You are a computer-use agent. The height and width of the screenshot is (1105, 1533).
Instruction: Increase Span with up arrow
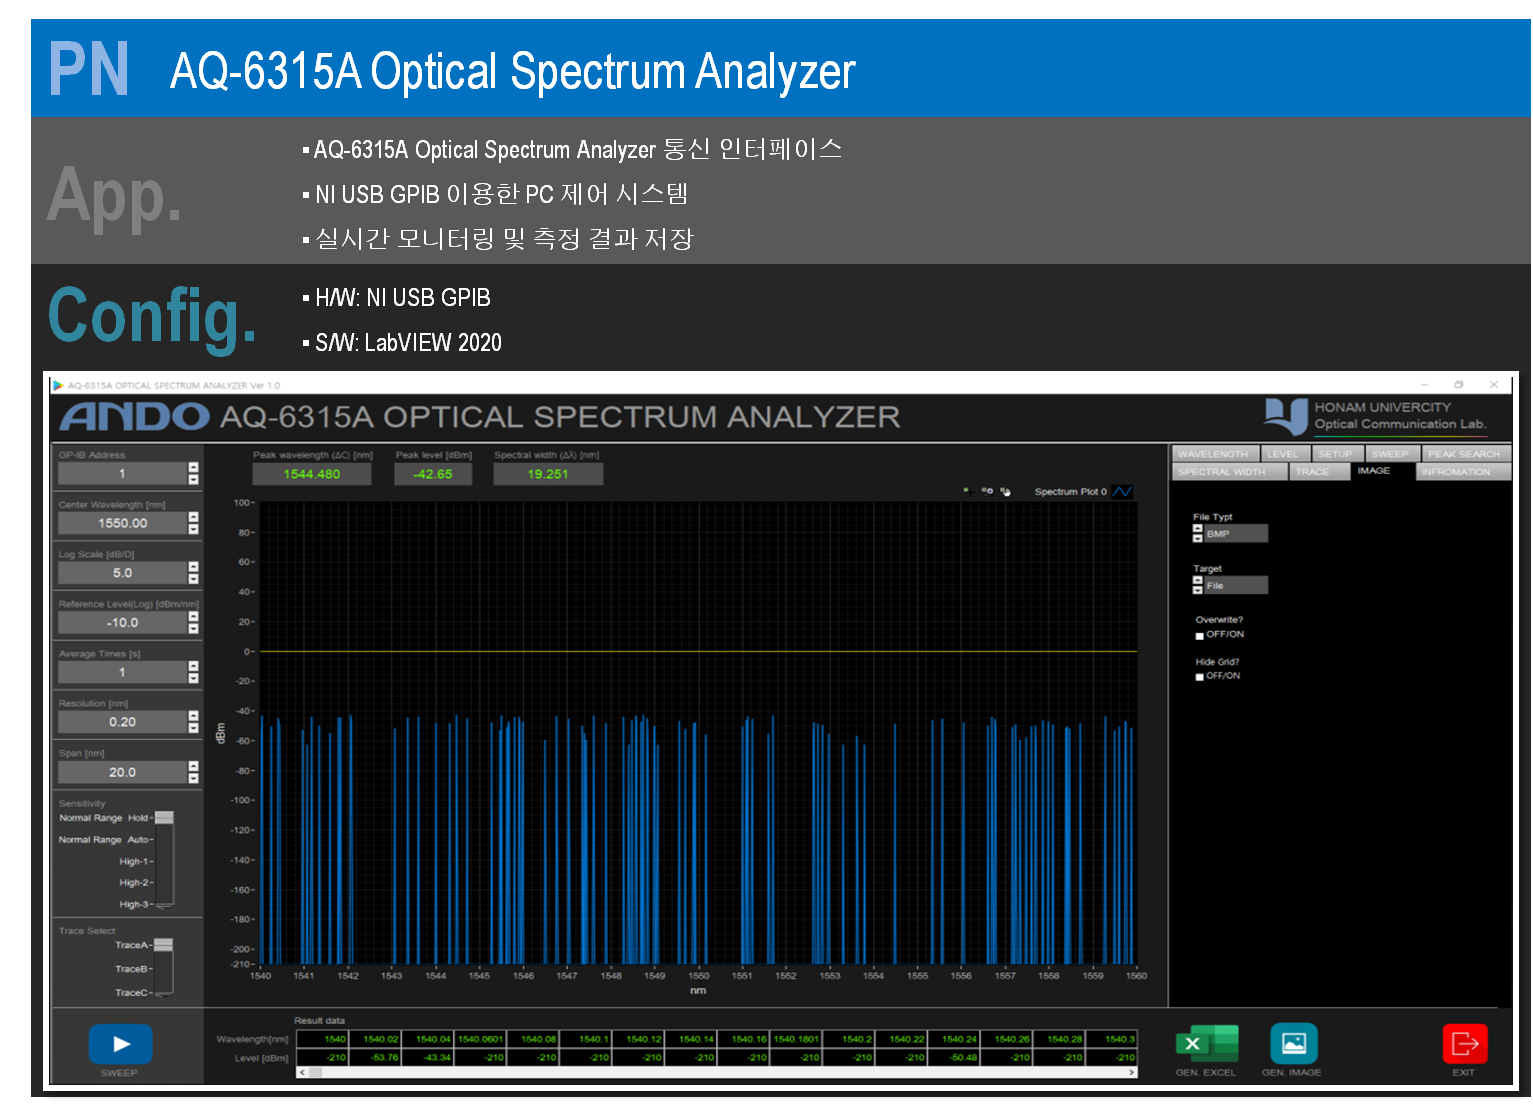coord(194,766)
